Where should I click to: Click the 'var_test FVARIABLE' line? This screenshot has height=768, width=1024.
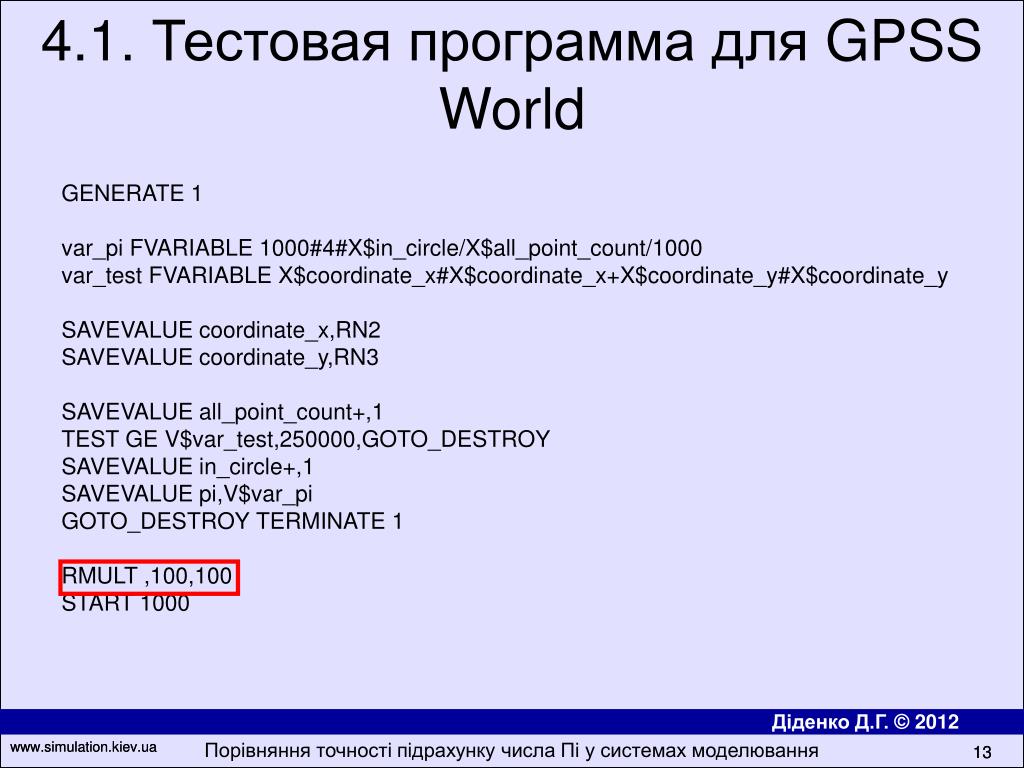(x=504, y=276)
